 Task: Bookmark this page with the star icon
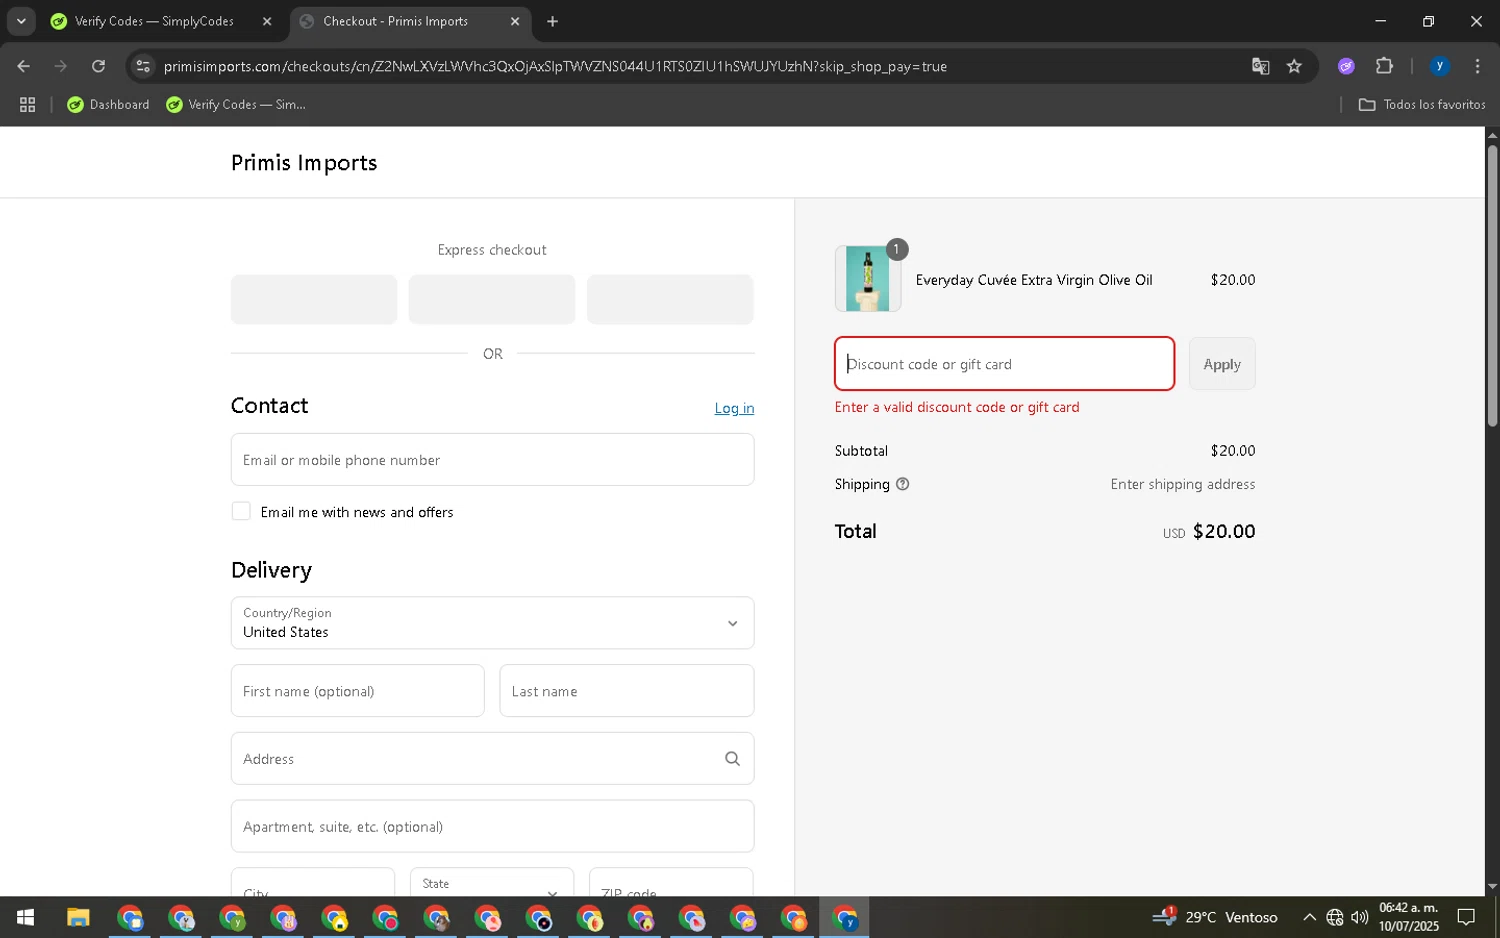(x=1294, y=66)
